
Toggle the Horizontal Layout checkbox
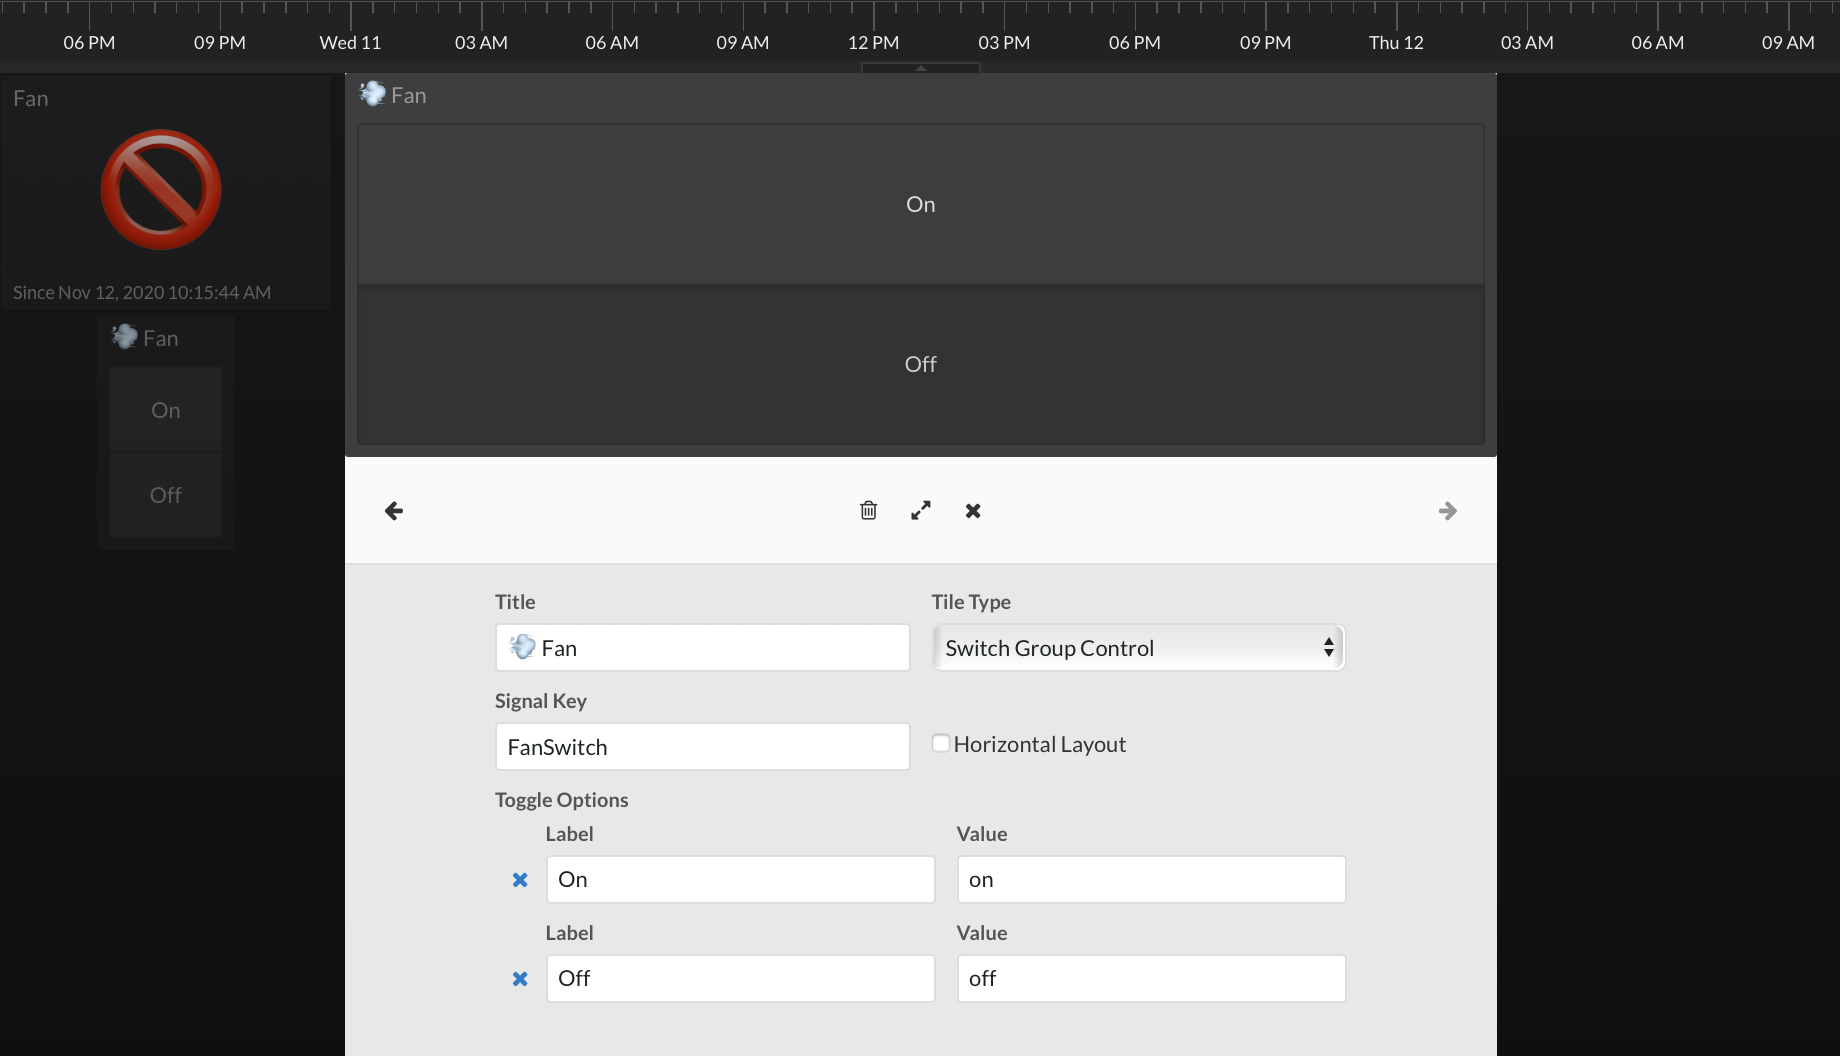click(x=941, y=743)
